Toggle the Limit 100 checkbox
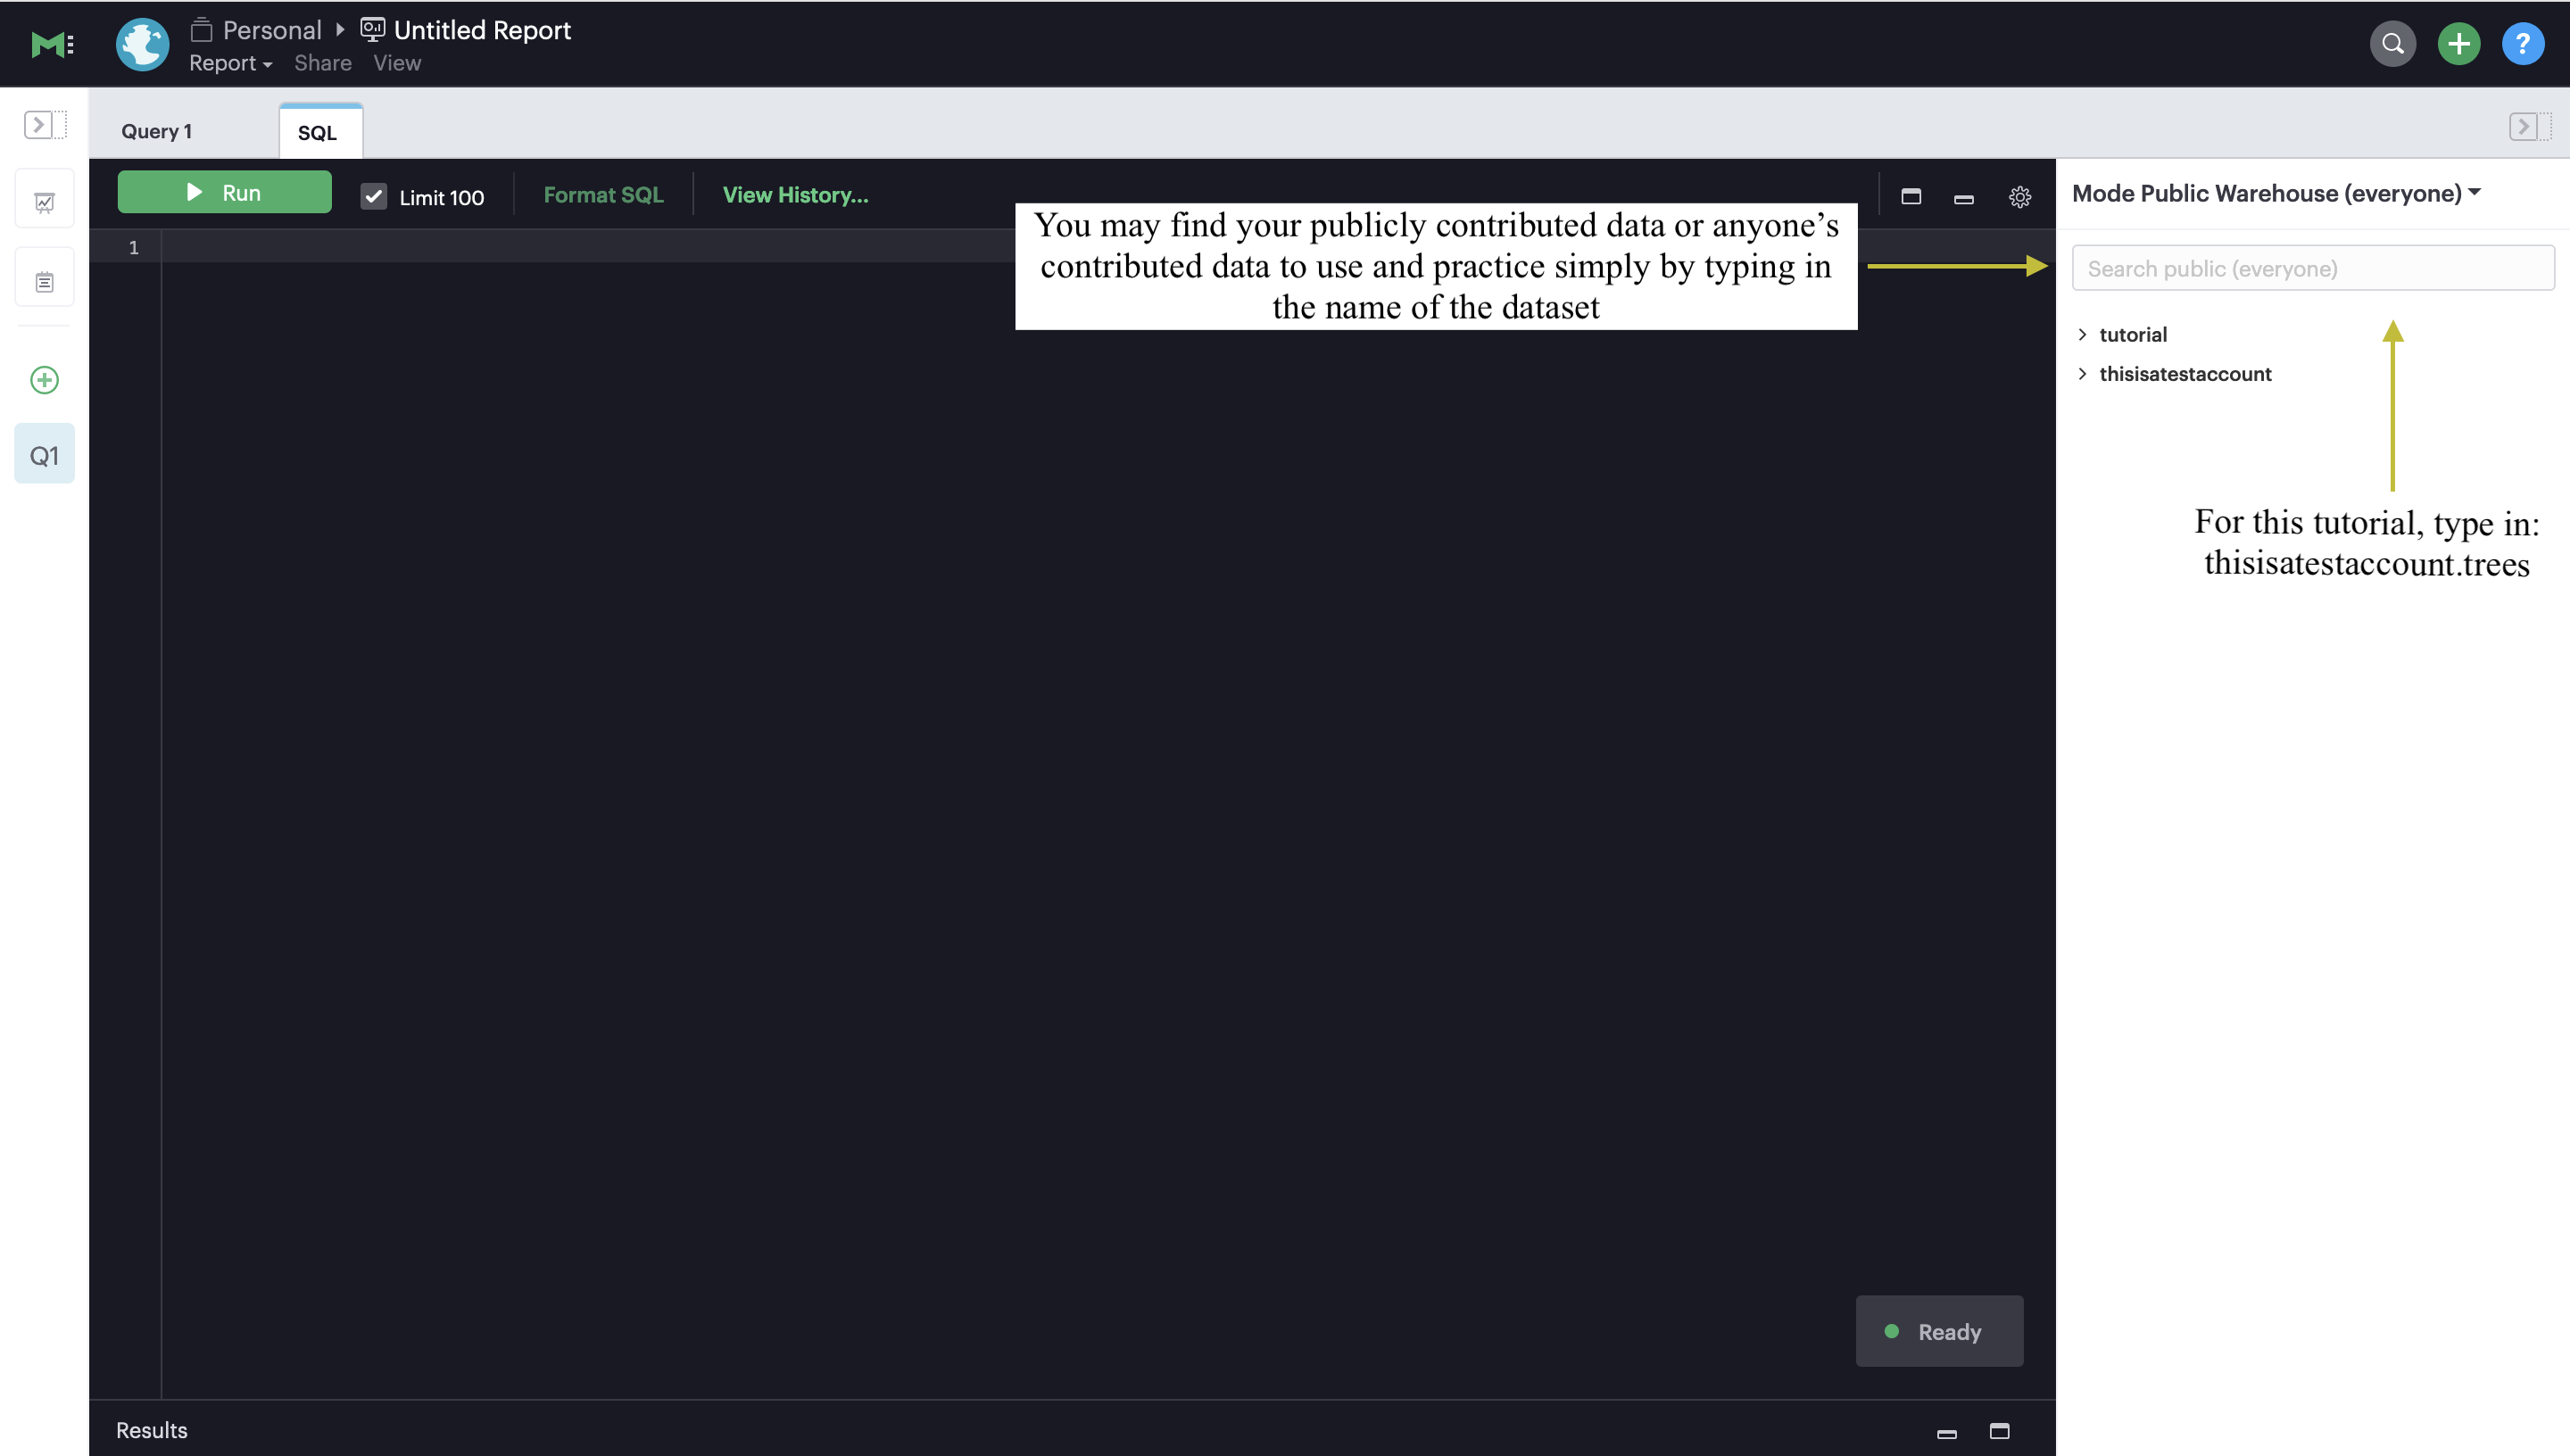The width and height of the screenshot is (2570, 1456). tap(374, 196)
